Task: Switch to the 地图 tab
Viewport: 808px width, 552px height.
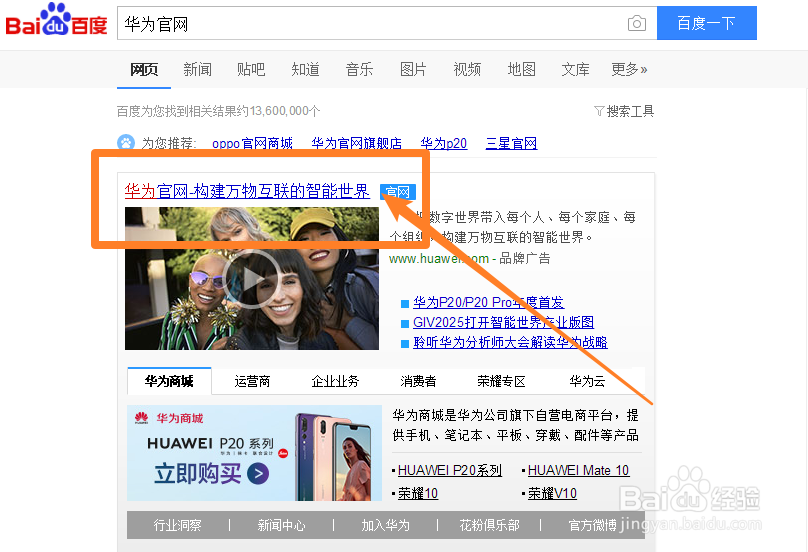Action: [521, 69]
